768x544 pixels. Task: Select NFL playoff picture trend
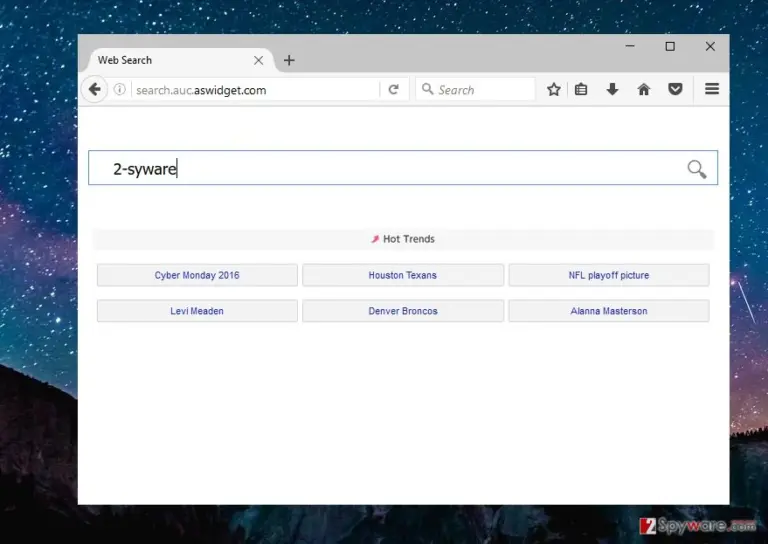(609, 275)
